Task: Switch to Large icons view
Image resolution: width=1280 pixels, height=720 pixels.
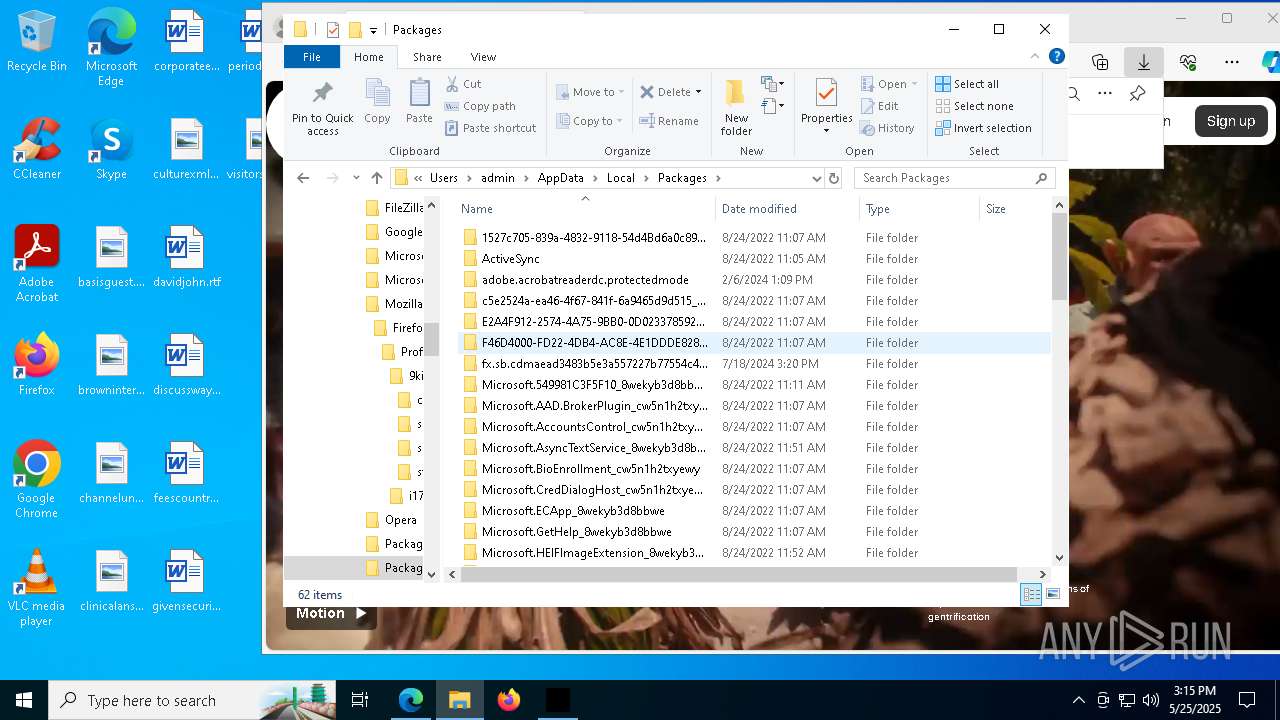Action: 1053,594
